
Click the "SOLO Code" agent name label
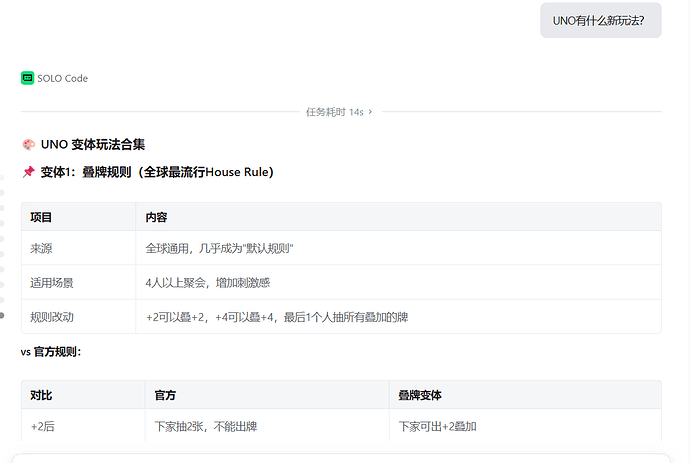(x=62, y=78)
